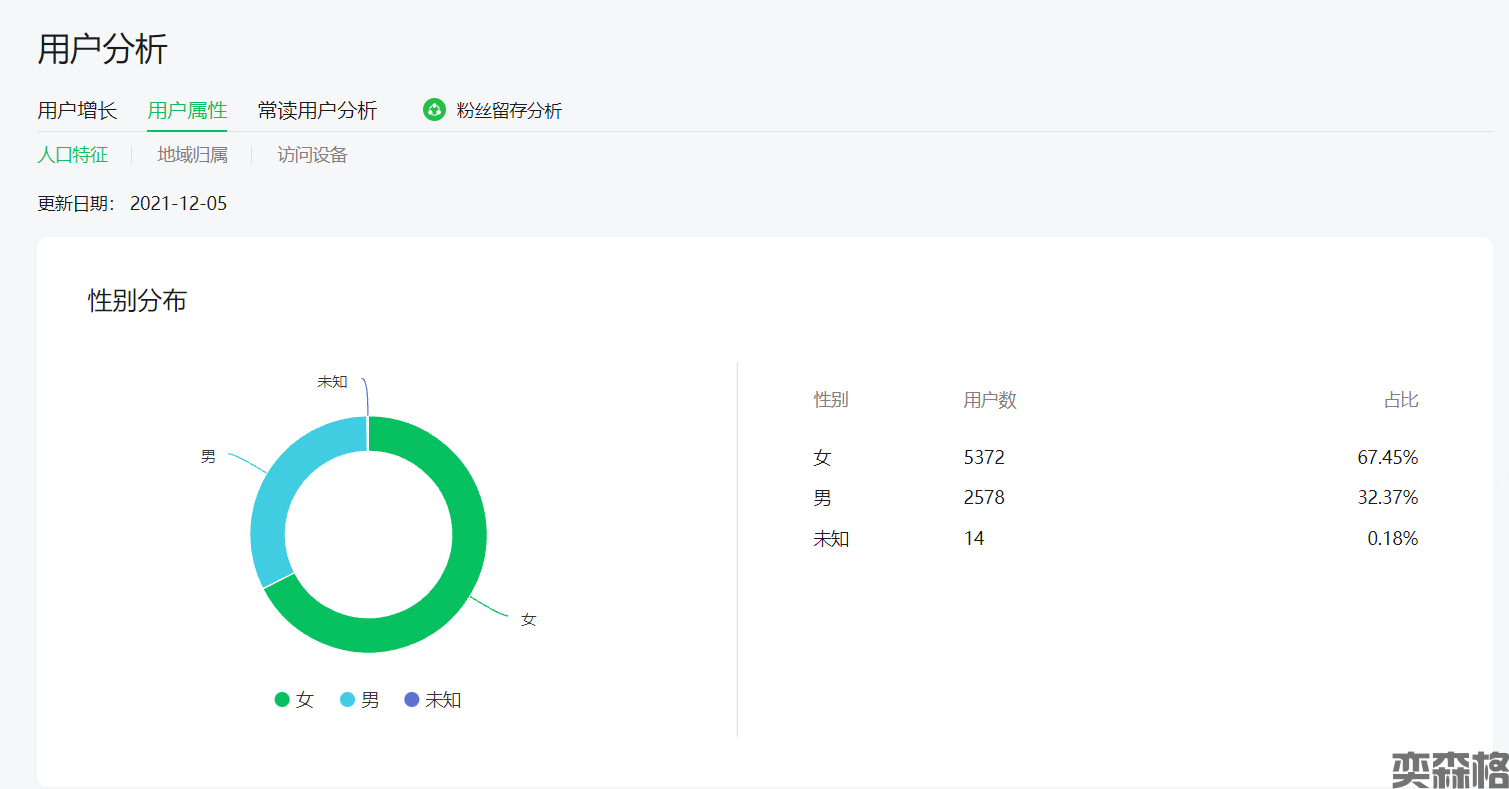The width and height of the screenshot is (1509, 789).
Task: Select the 用户属性 tab
Action: 187,110
